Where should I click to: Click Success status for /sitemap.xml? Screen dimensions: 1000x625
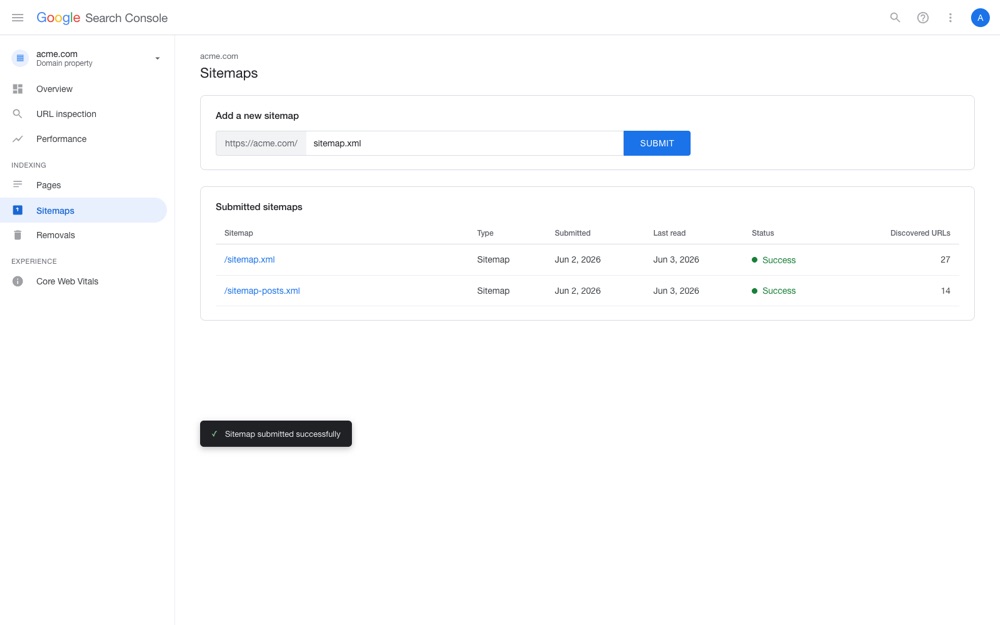point(774,260)
